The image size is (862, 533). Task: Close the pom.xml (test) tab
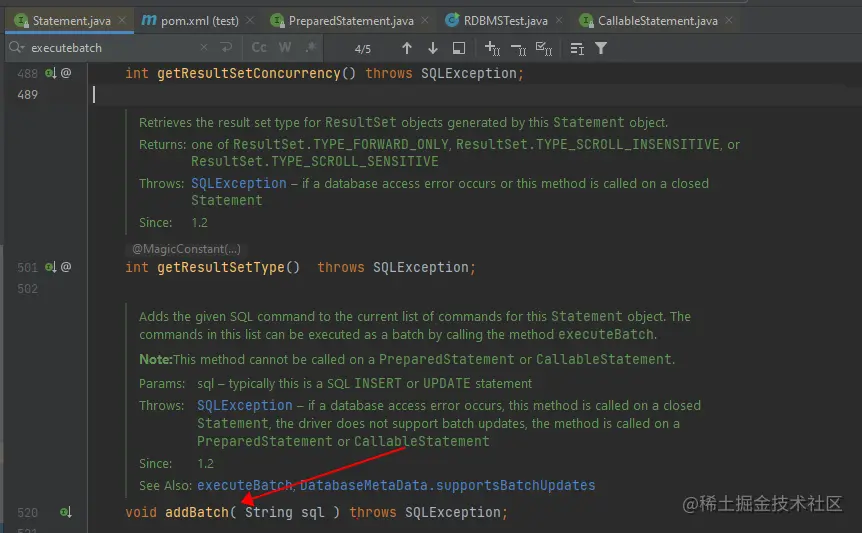(x=250, y=20)
